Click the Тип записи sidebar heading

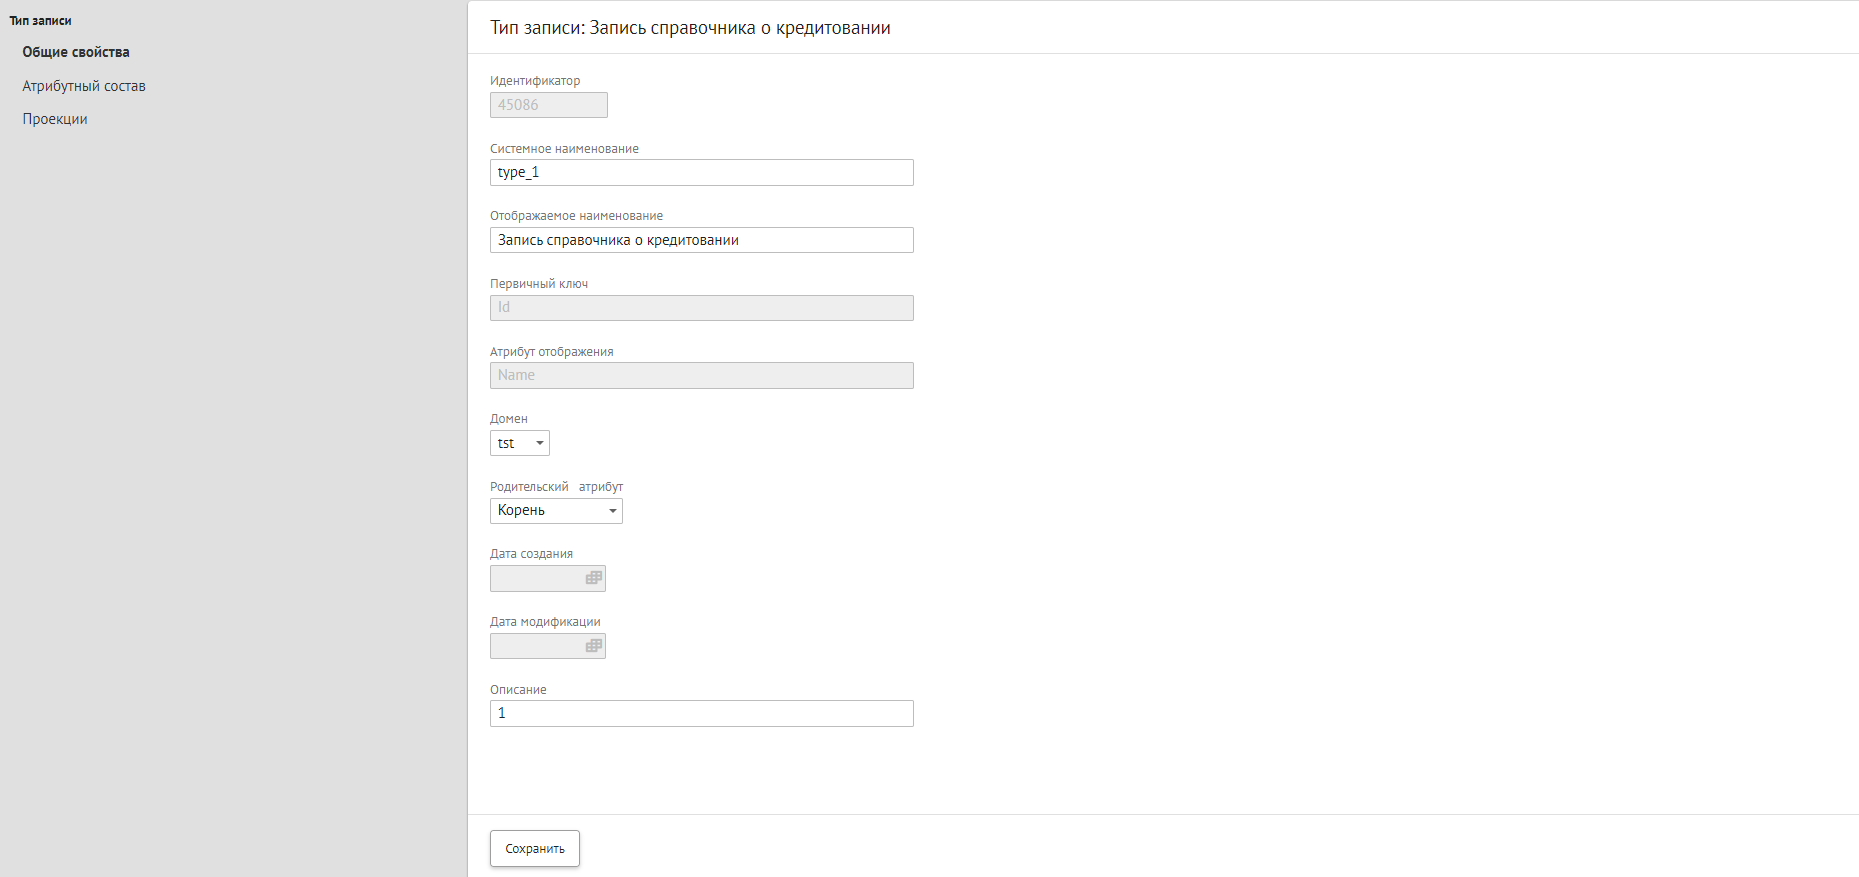41,21
